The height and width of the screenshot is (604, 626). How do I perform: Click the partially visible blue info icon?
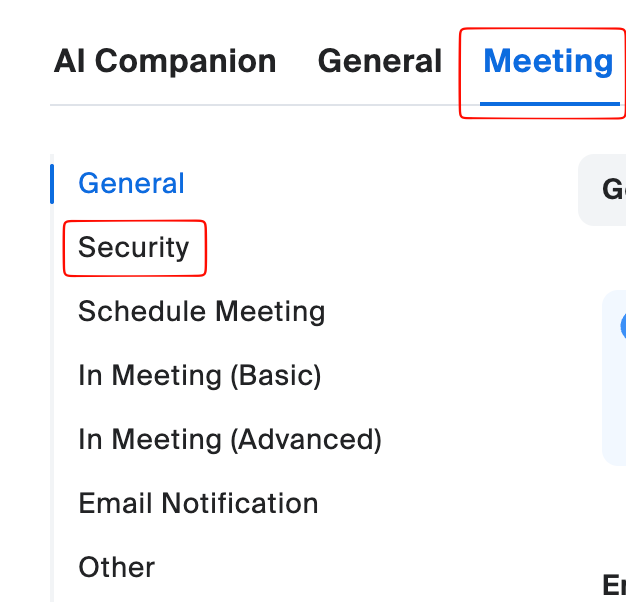click(622, 326)
